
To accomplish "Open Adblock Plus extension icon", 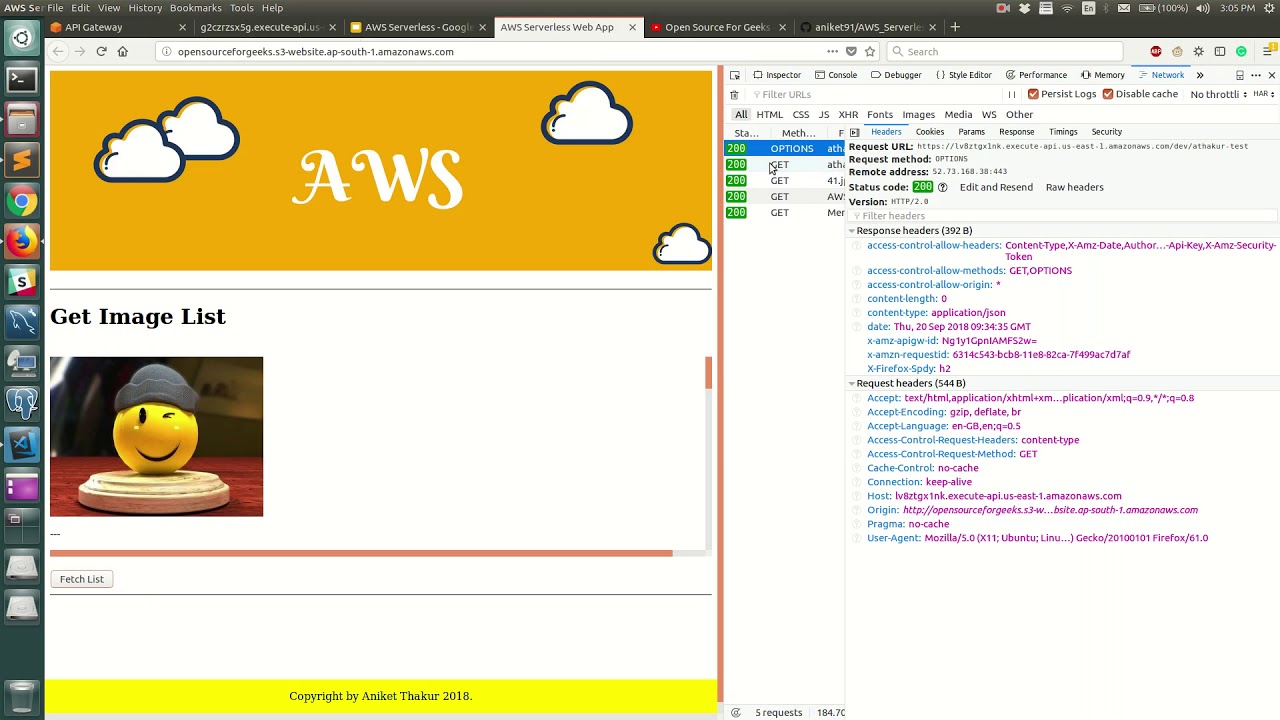I will pyautogui.click(x=1156, y=51).
